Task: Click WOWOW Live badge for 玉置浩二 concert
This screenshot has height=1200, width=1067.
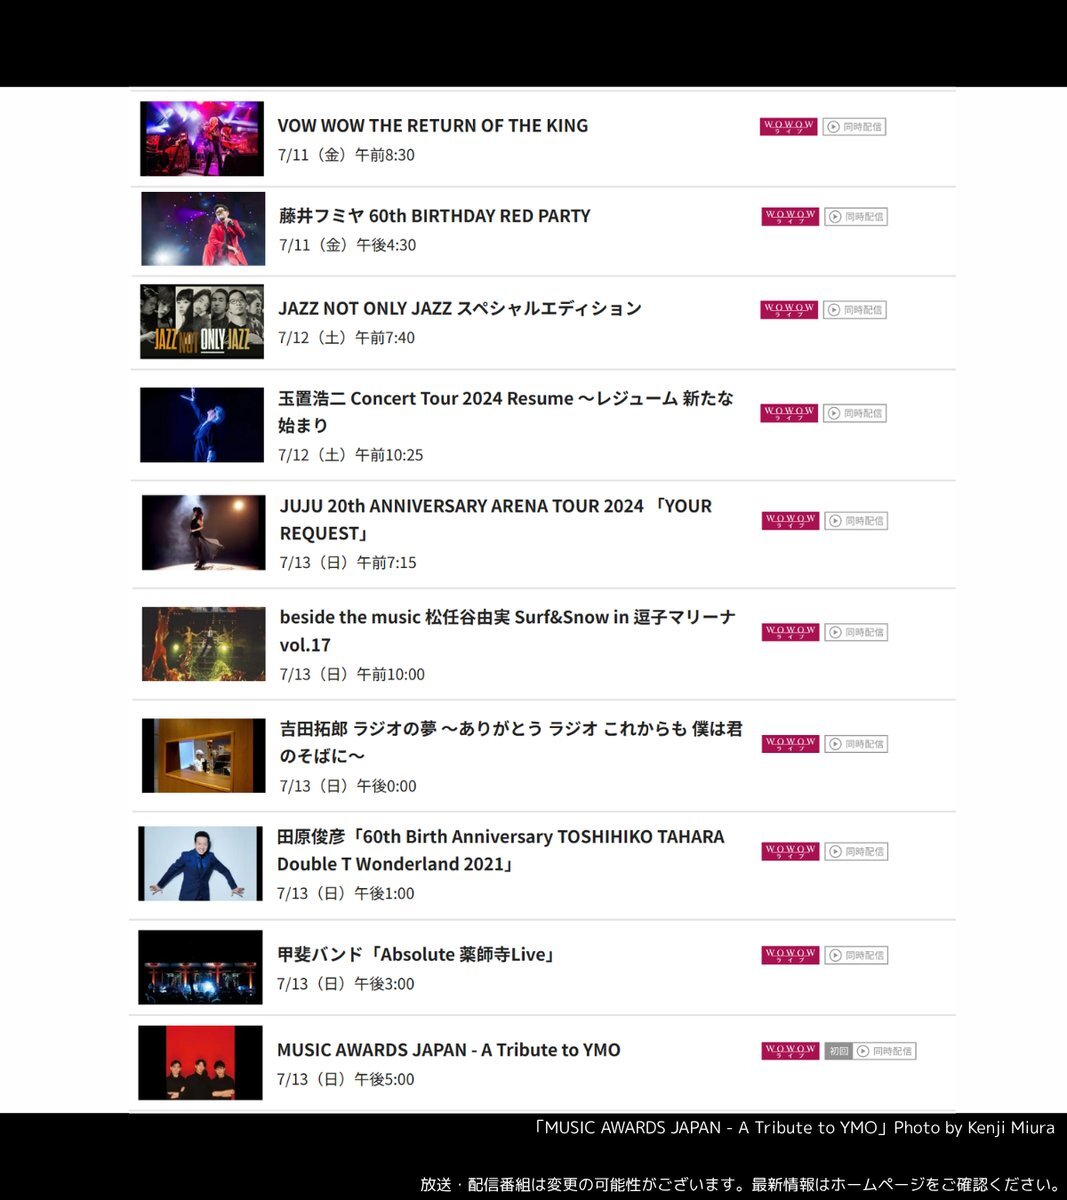Action: 790,413
